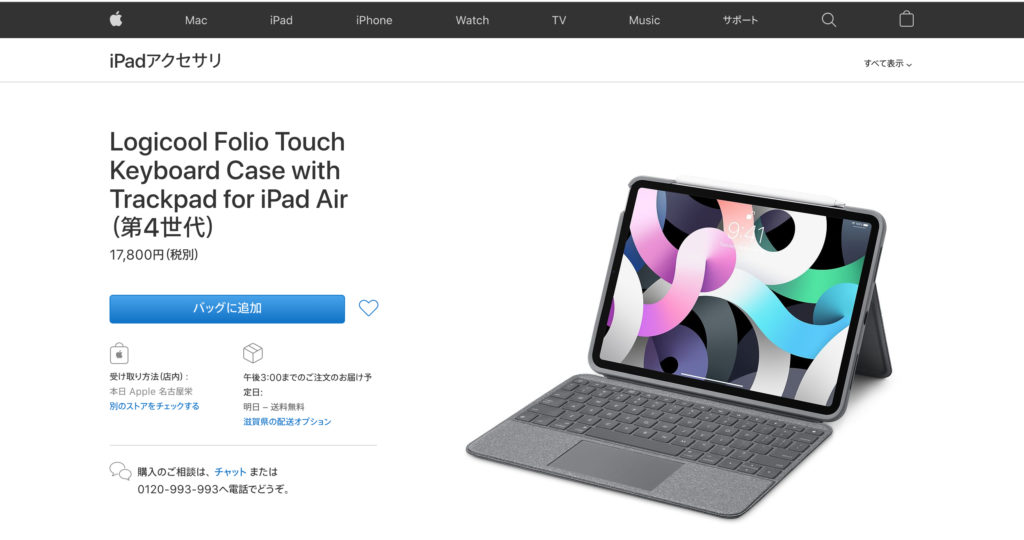Add product to favorites with heart icon
The image size is (1024, 540).
pyautogui.click(x=368, y=308)
